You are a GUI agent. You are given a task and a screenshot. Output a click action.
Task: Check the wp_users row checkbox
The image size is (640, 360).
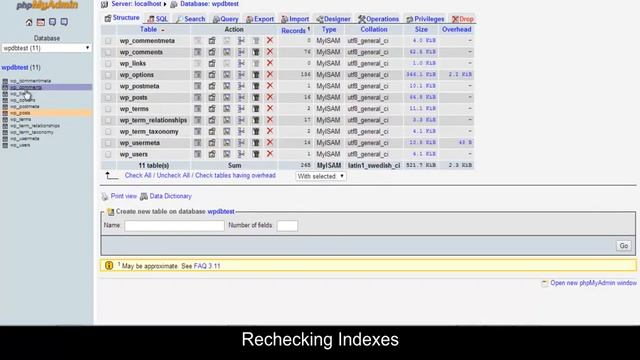pyautogui.click(x=108, y=154)
